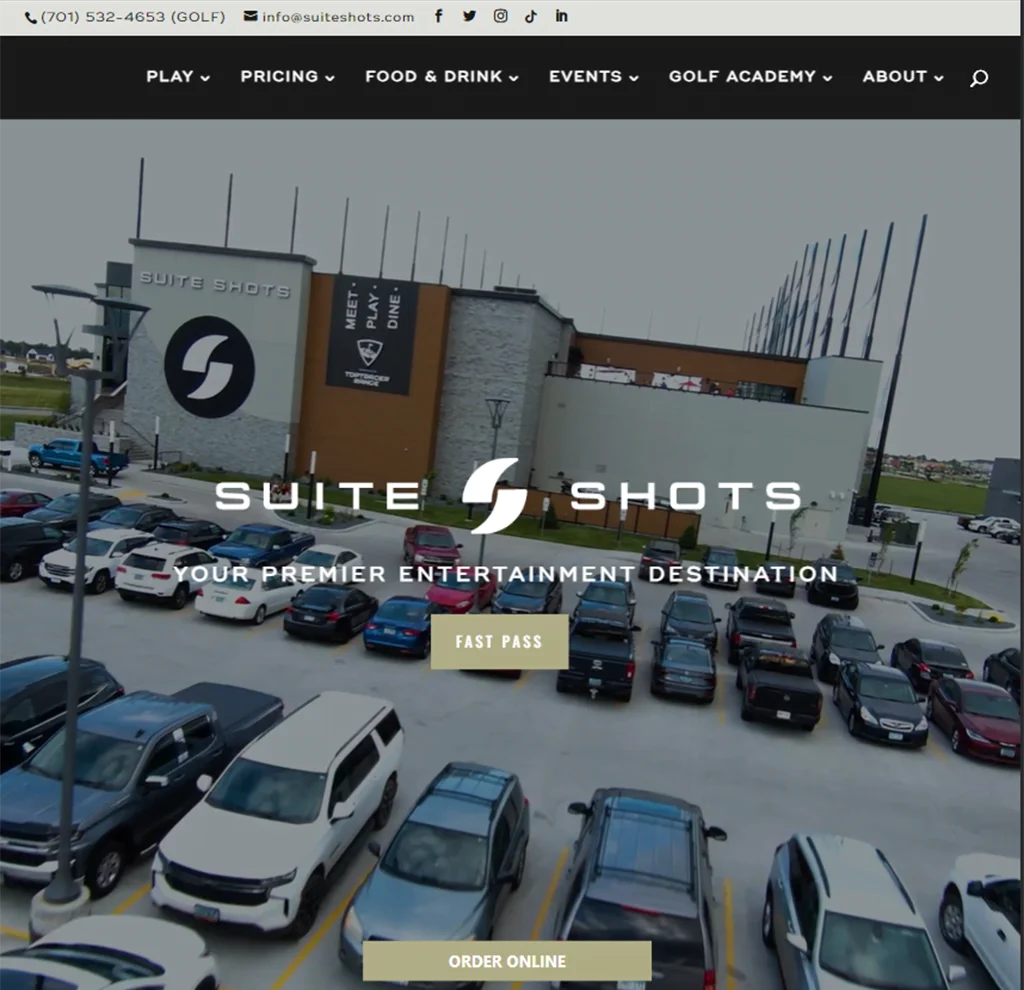Click 'YOUR PREMIER ENTERTAINMENT DESTINATION' tagline
This screenshot has height=990, width=1024.
(505, 574)
